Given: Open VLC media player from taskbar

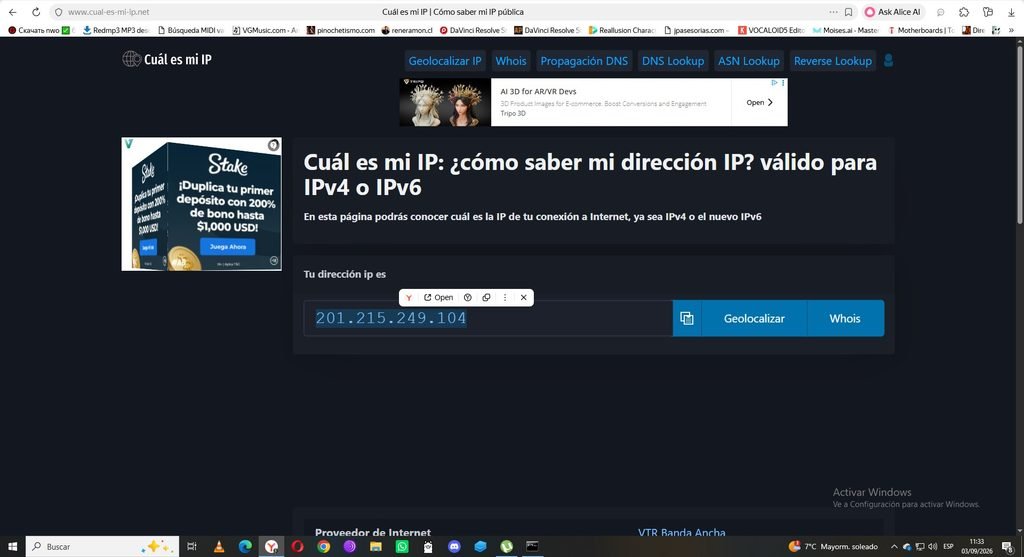Looking at the screenshot, I should coord(219,547).
